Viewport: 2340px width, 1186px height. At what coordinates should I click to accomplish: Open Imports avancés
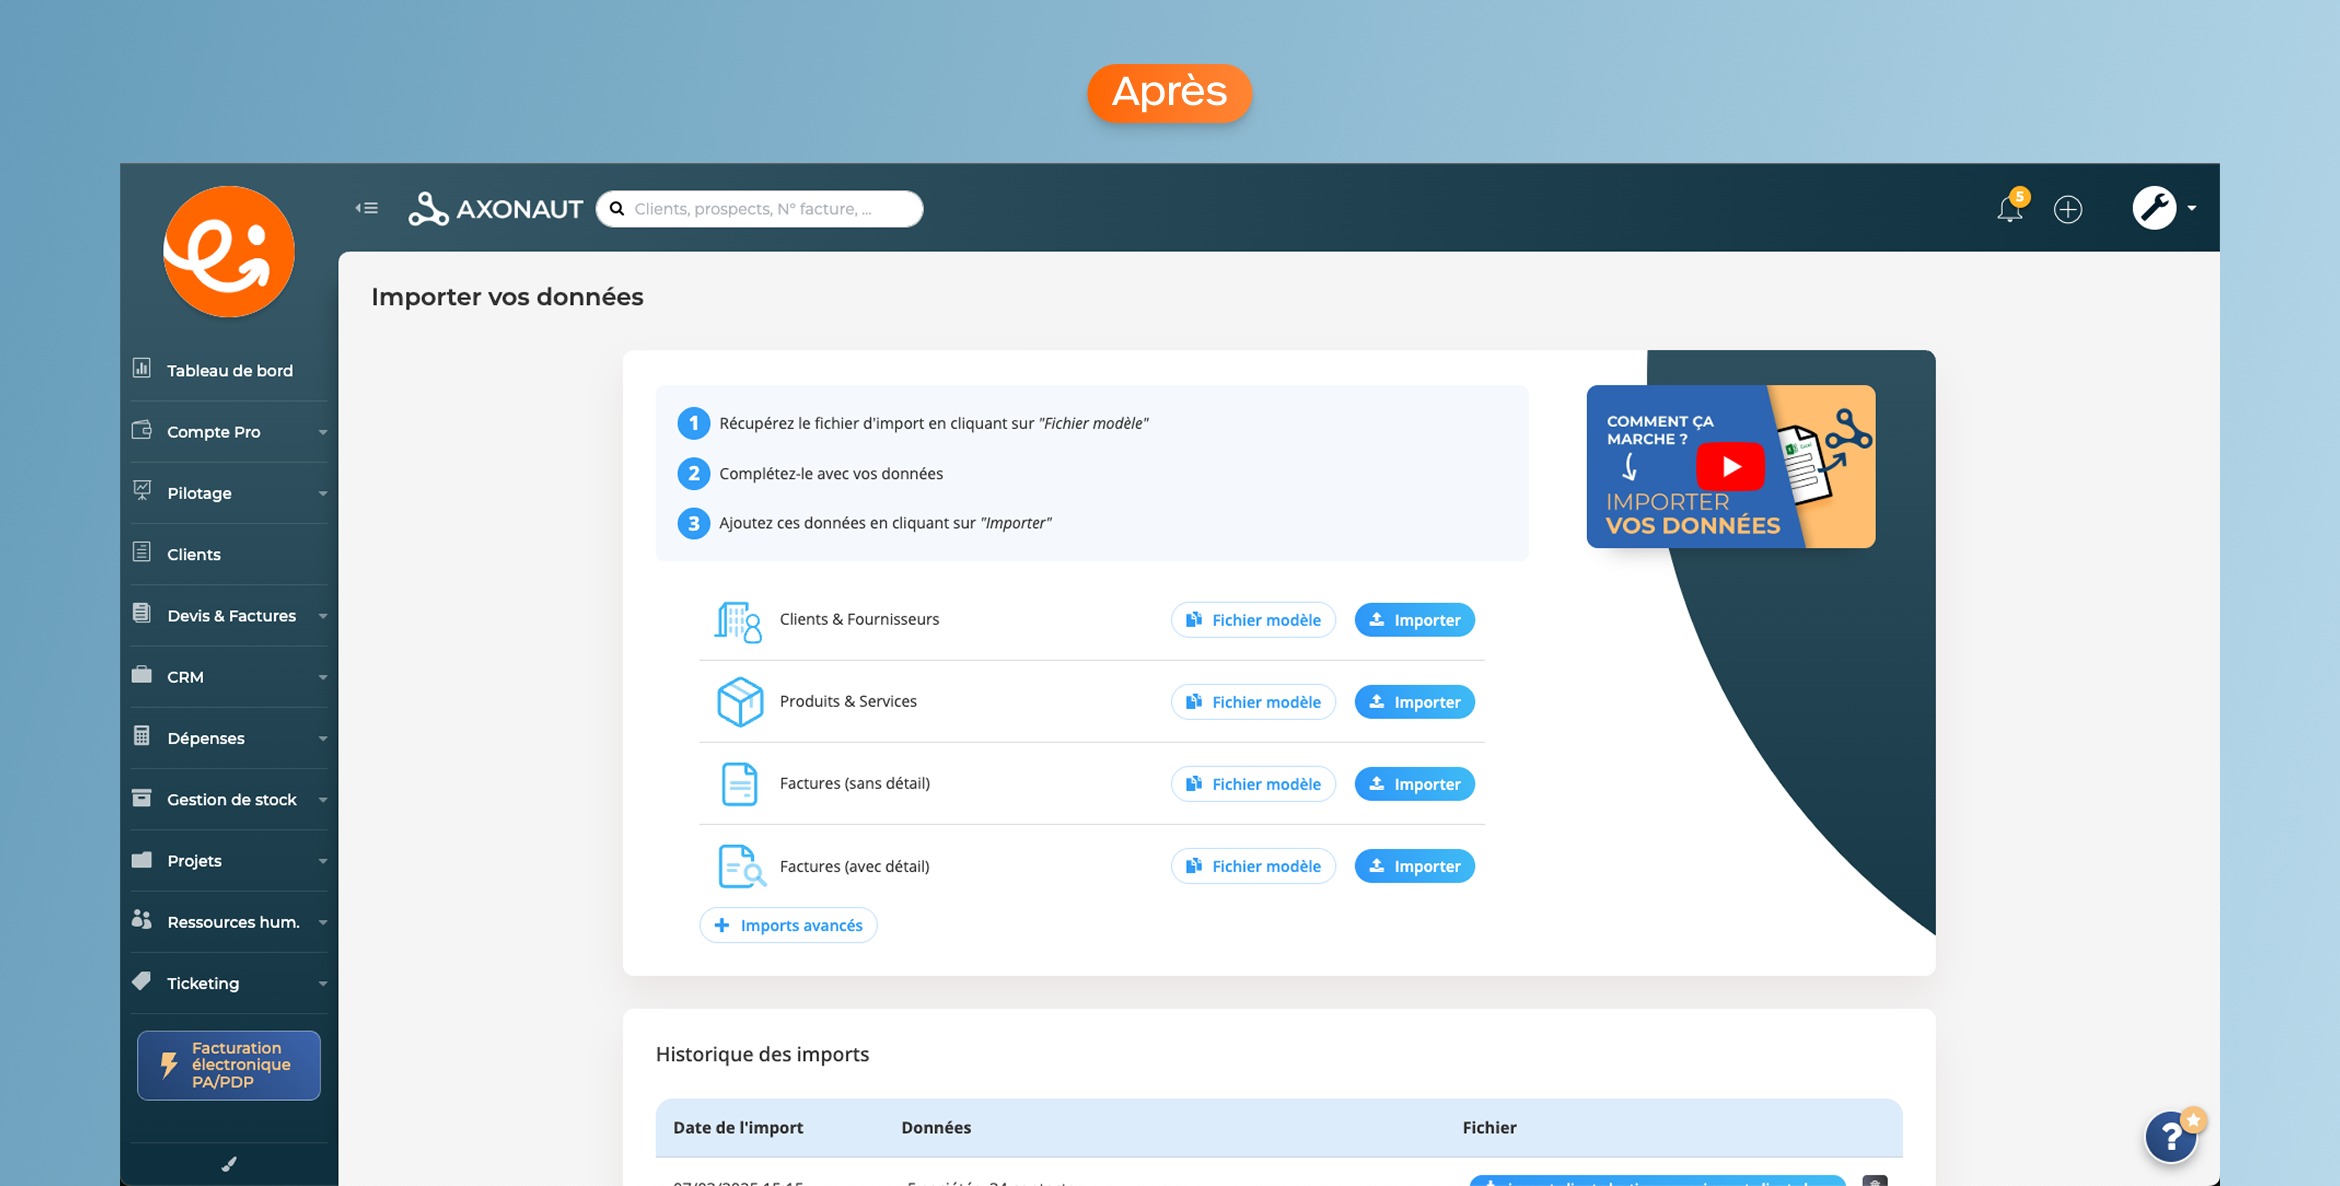point(788,925)
